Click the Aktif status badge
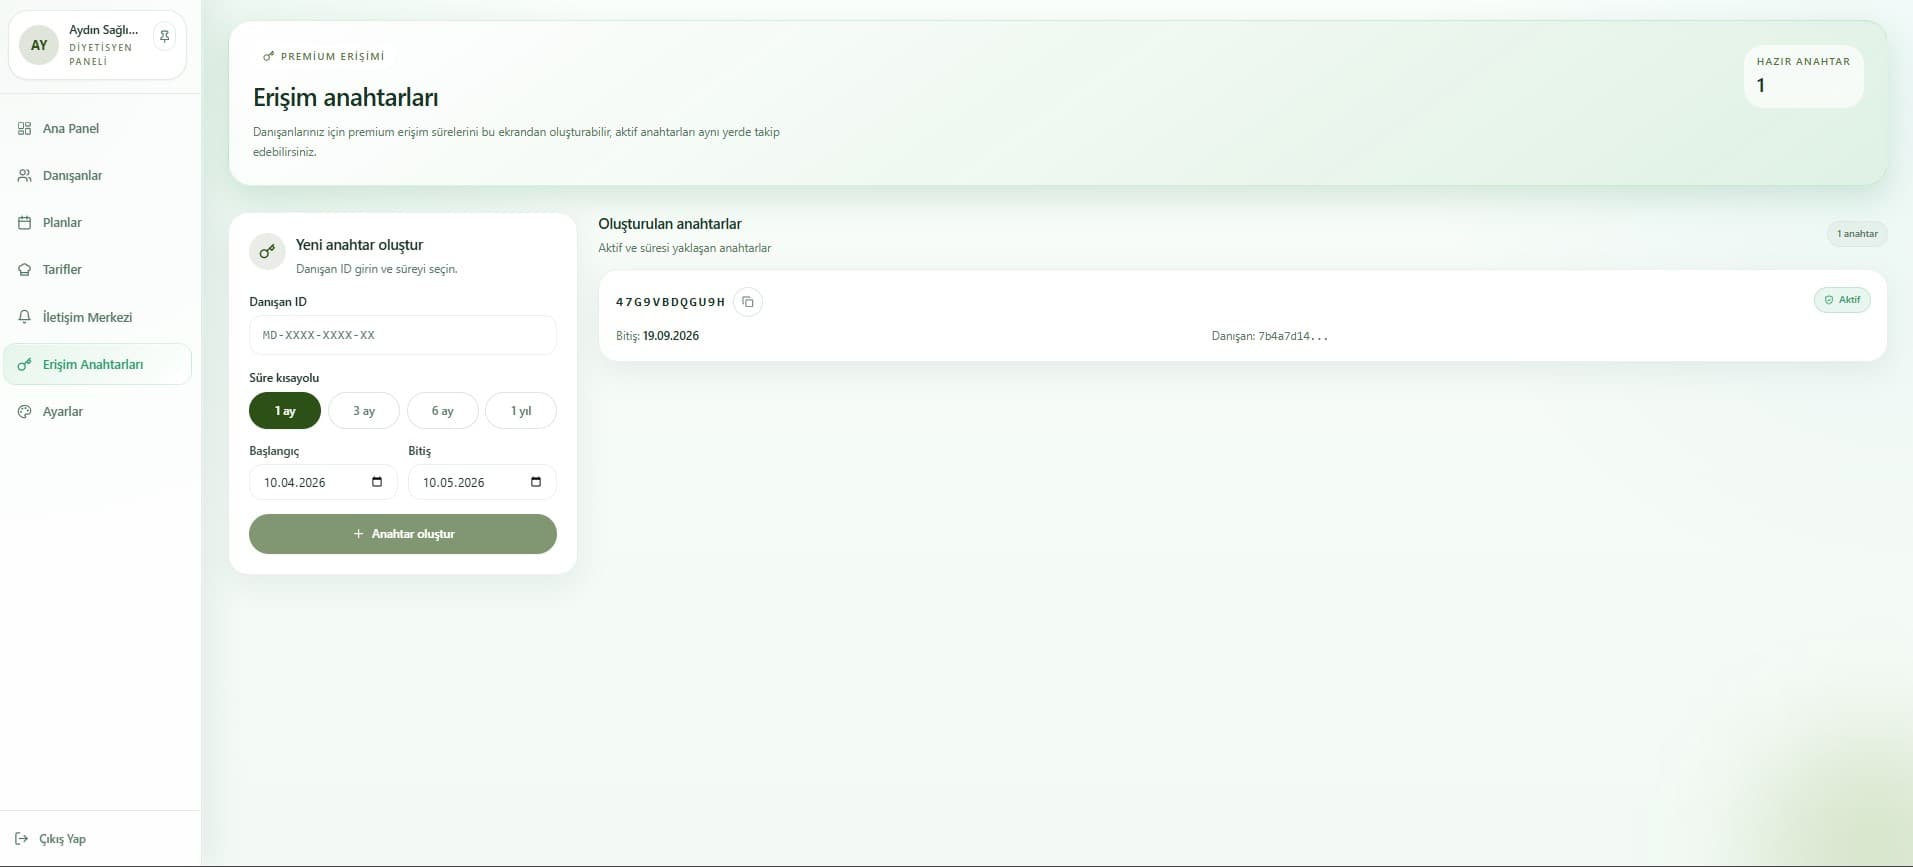The height and width of the screenshot is (867, 1913). pos(1841,300)
